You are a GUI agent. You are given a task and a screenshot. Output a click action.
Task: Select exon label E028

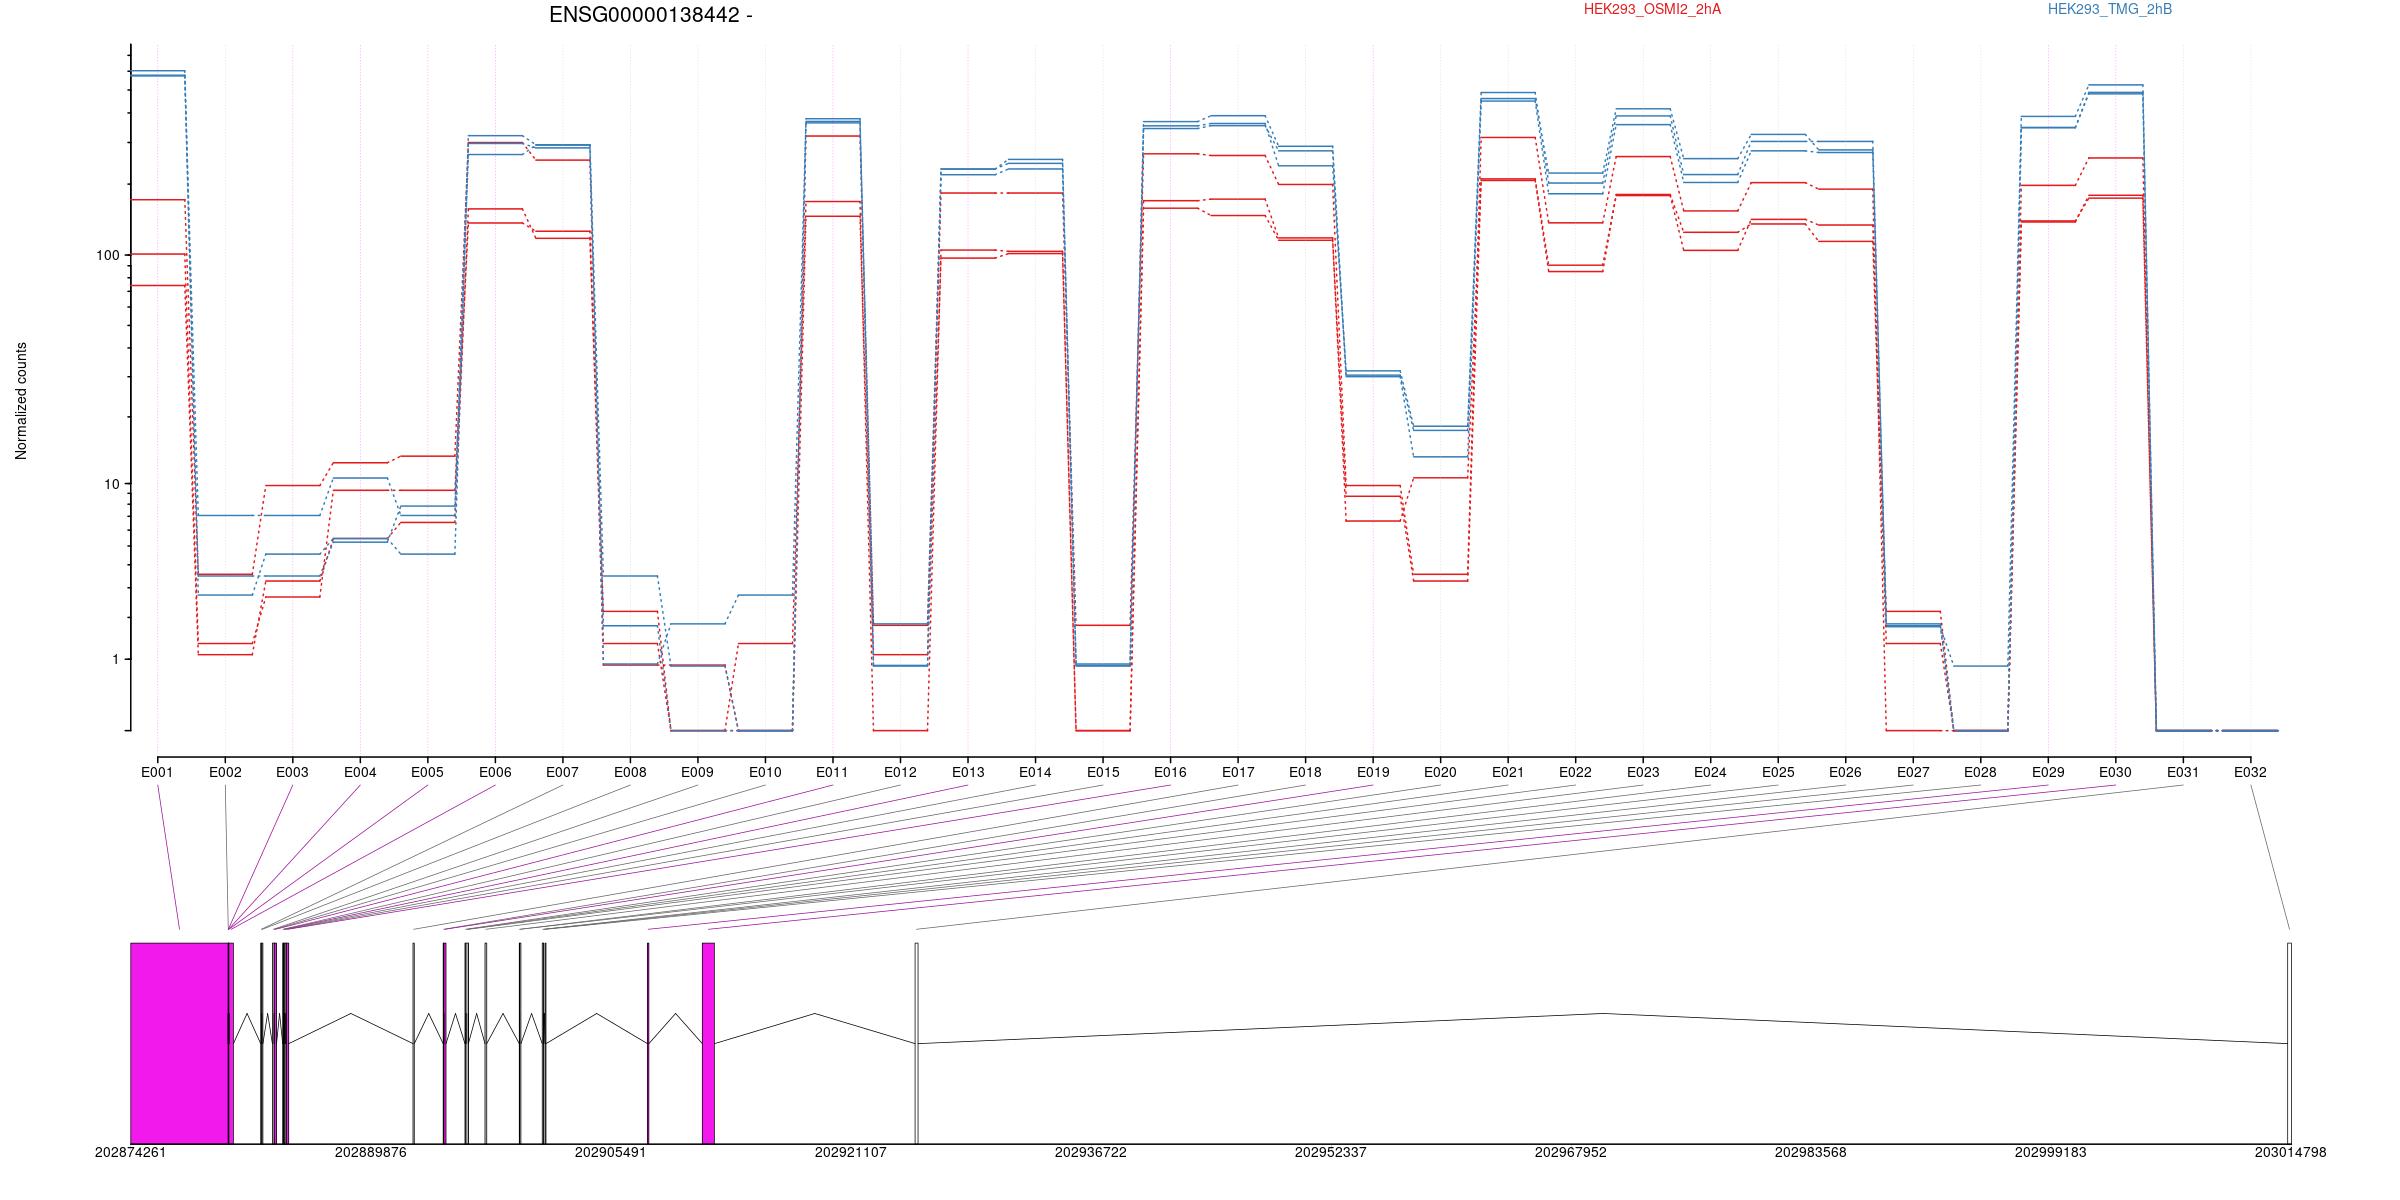[x=1980, y=772]
